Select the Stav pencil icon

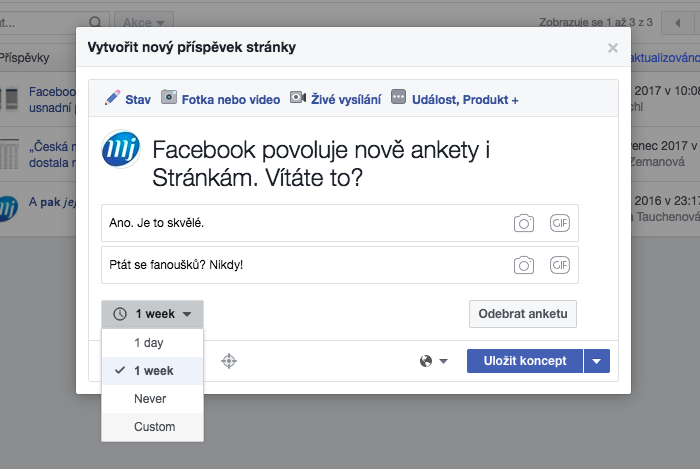(x=112, y=98)
